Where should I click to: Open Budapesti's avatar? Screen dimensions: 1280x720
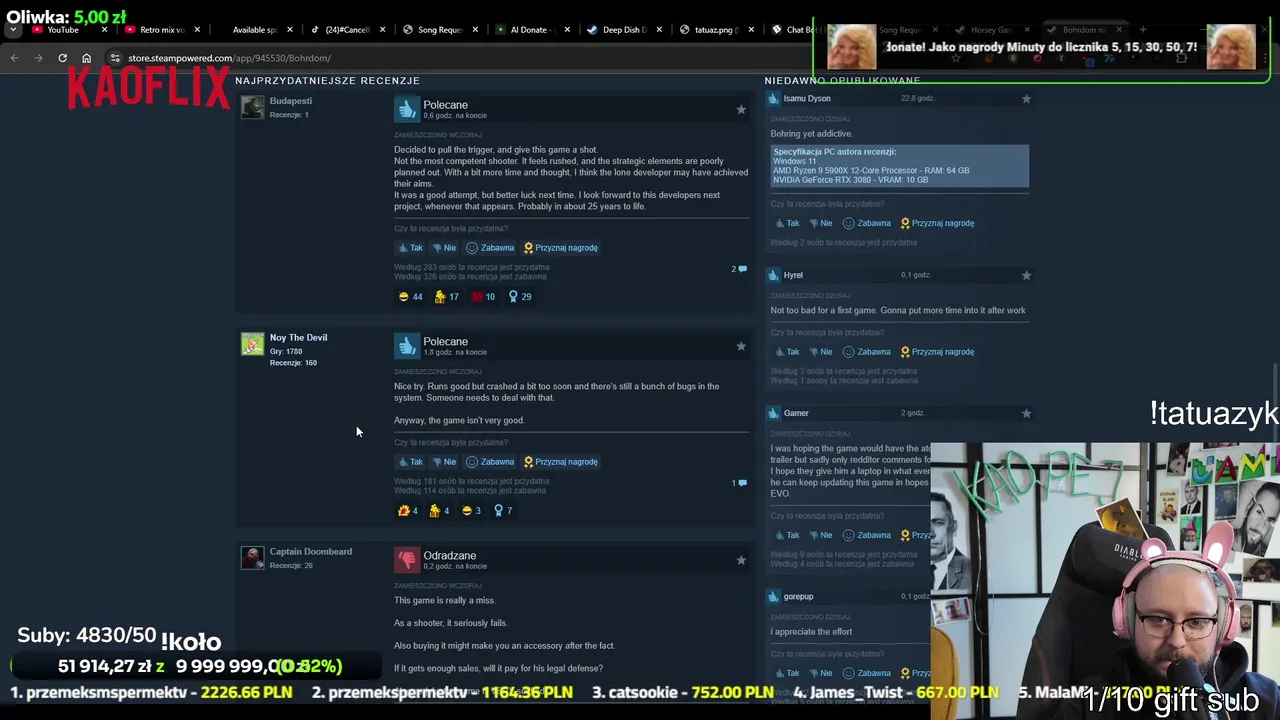point(252,107)
